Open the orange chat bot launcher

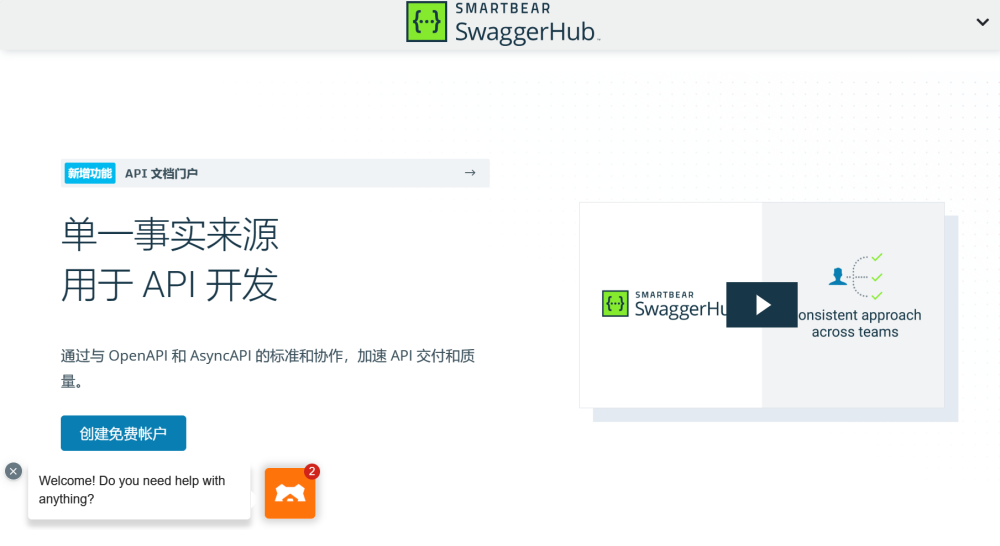tap(290, 493)
